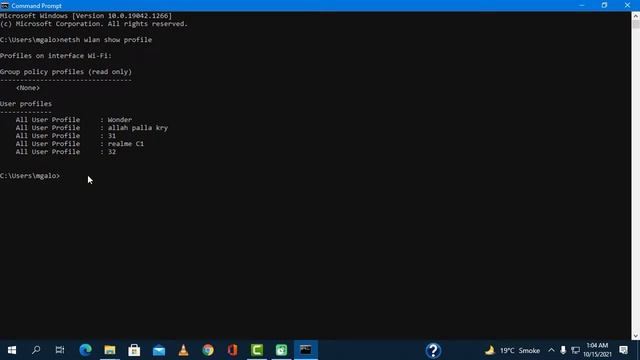640x360 pixels.
Task: Launch Microsoft Edge from taskbar
Action: point(85,350)
